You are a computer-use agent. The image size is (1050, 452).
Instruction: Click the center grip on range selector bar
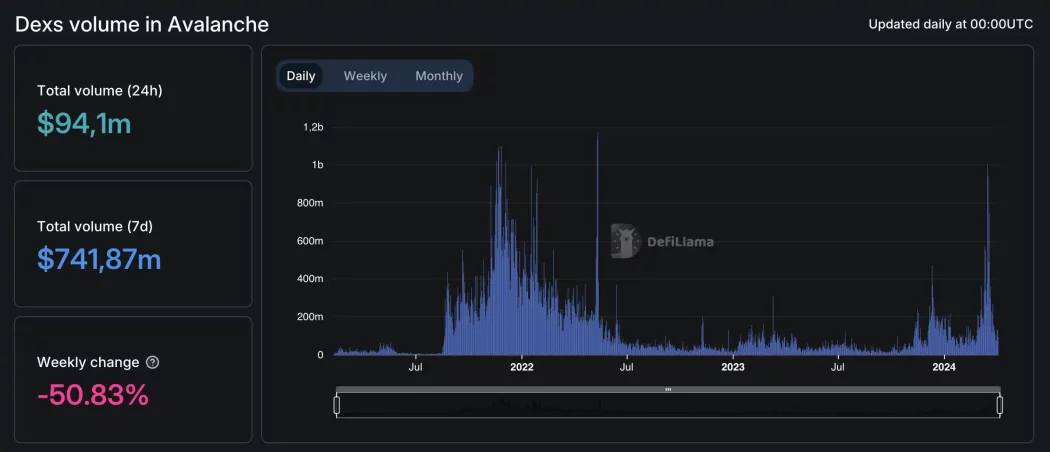(668, 389)
